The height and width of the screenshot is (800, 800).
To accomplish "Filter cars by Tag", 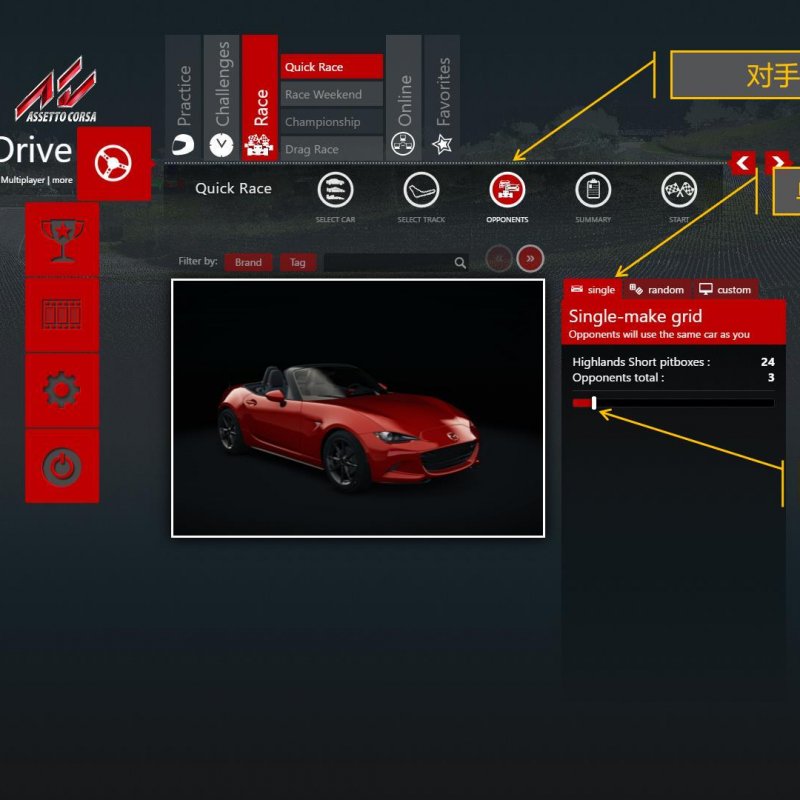I will point(298,262).
